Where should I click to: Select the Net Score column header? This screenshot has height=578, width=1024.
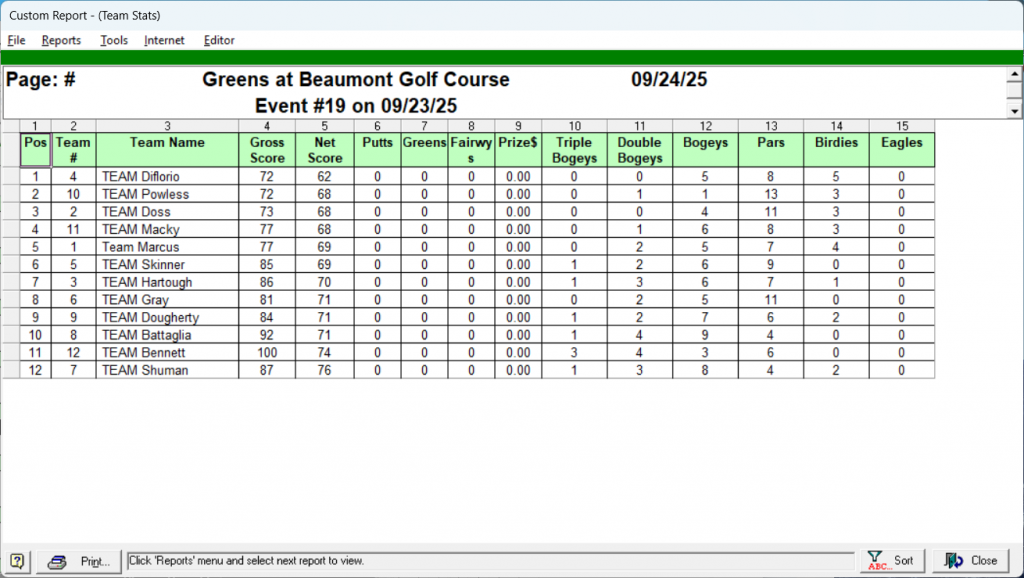[x=324, y=150]
